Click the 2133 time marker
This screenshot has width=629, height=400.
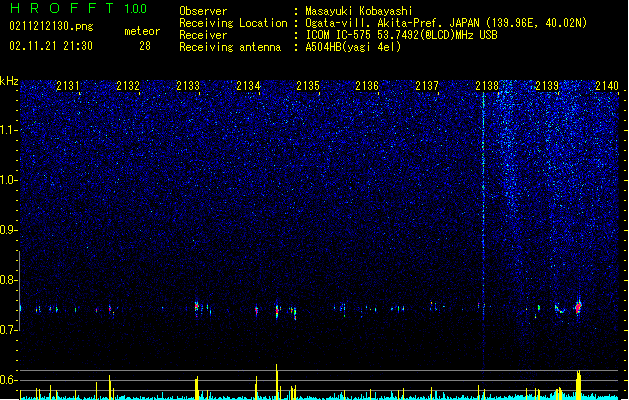188,86
